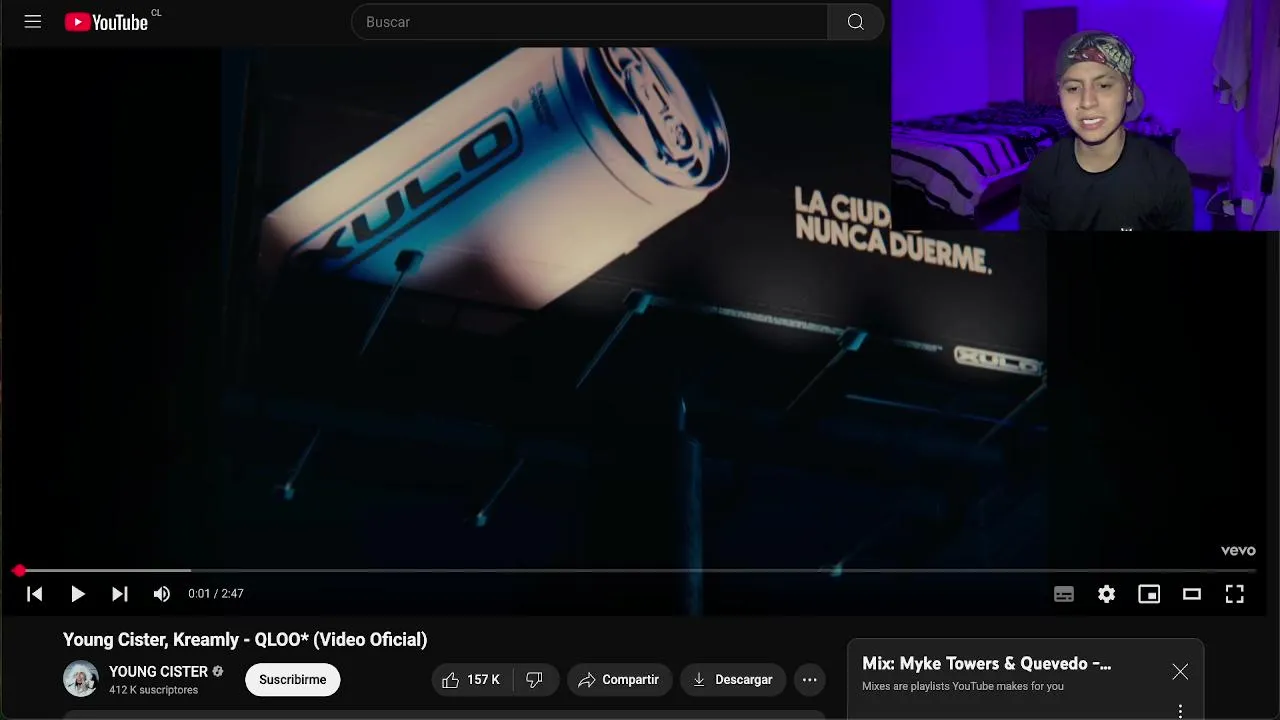
Task: Close the Mix playlist panel
Action: (1180, 672)
